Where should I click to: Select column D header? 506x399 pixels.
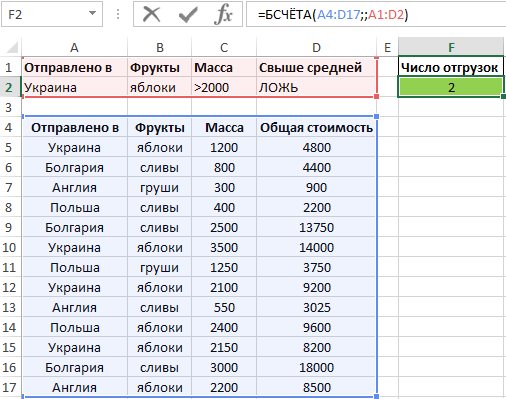pos(316,47)
